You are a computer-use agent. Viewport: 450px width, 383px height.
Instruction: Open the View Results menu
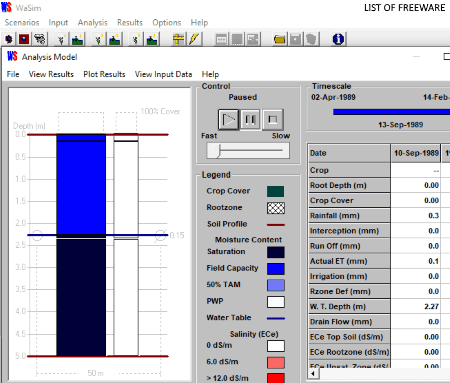[x=51, y=74]
